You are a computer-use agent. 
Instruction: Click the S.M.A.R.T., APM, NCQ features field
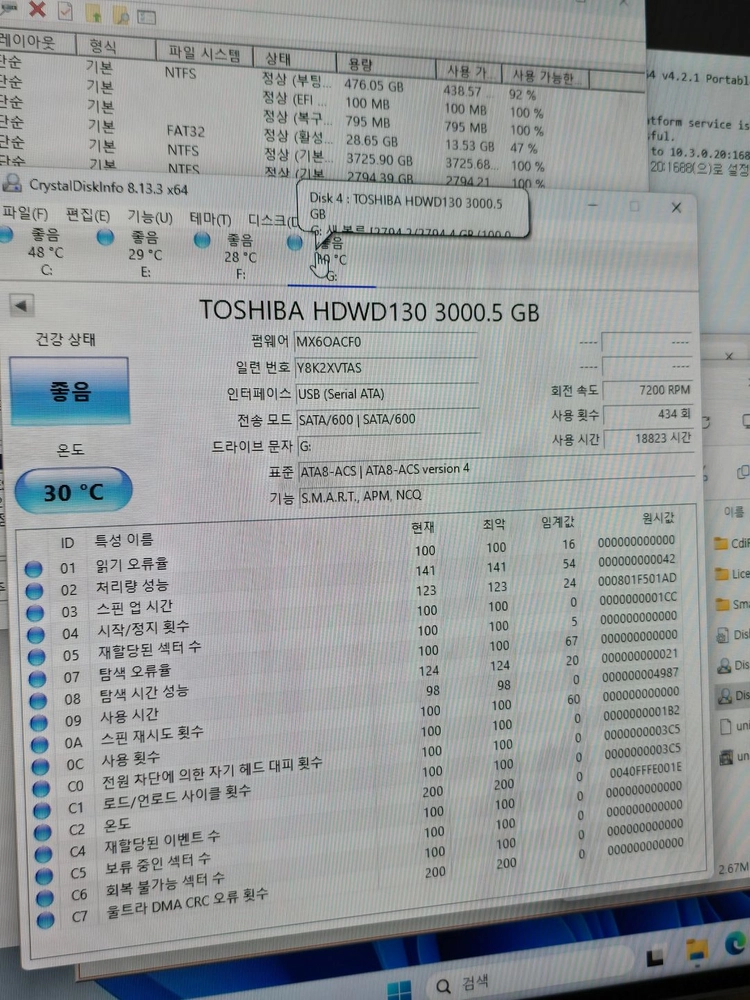[x=497, y=496]
